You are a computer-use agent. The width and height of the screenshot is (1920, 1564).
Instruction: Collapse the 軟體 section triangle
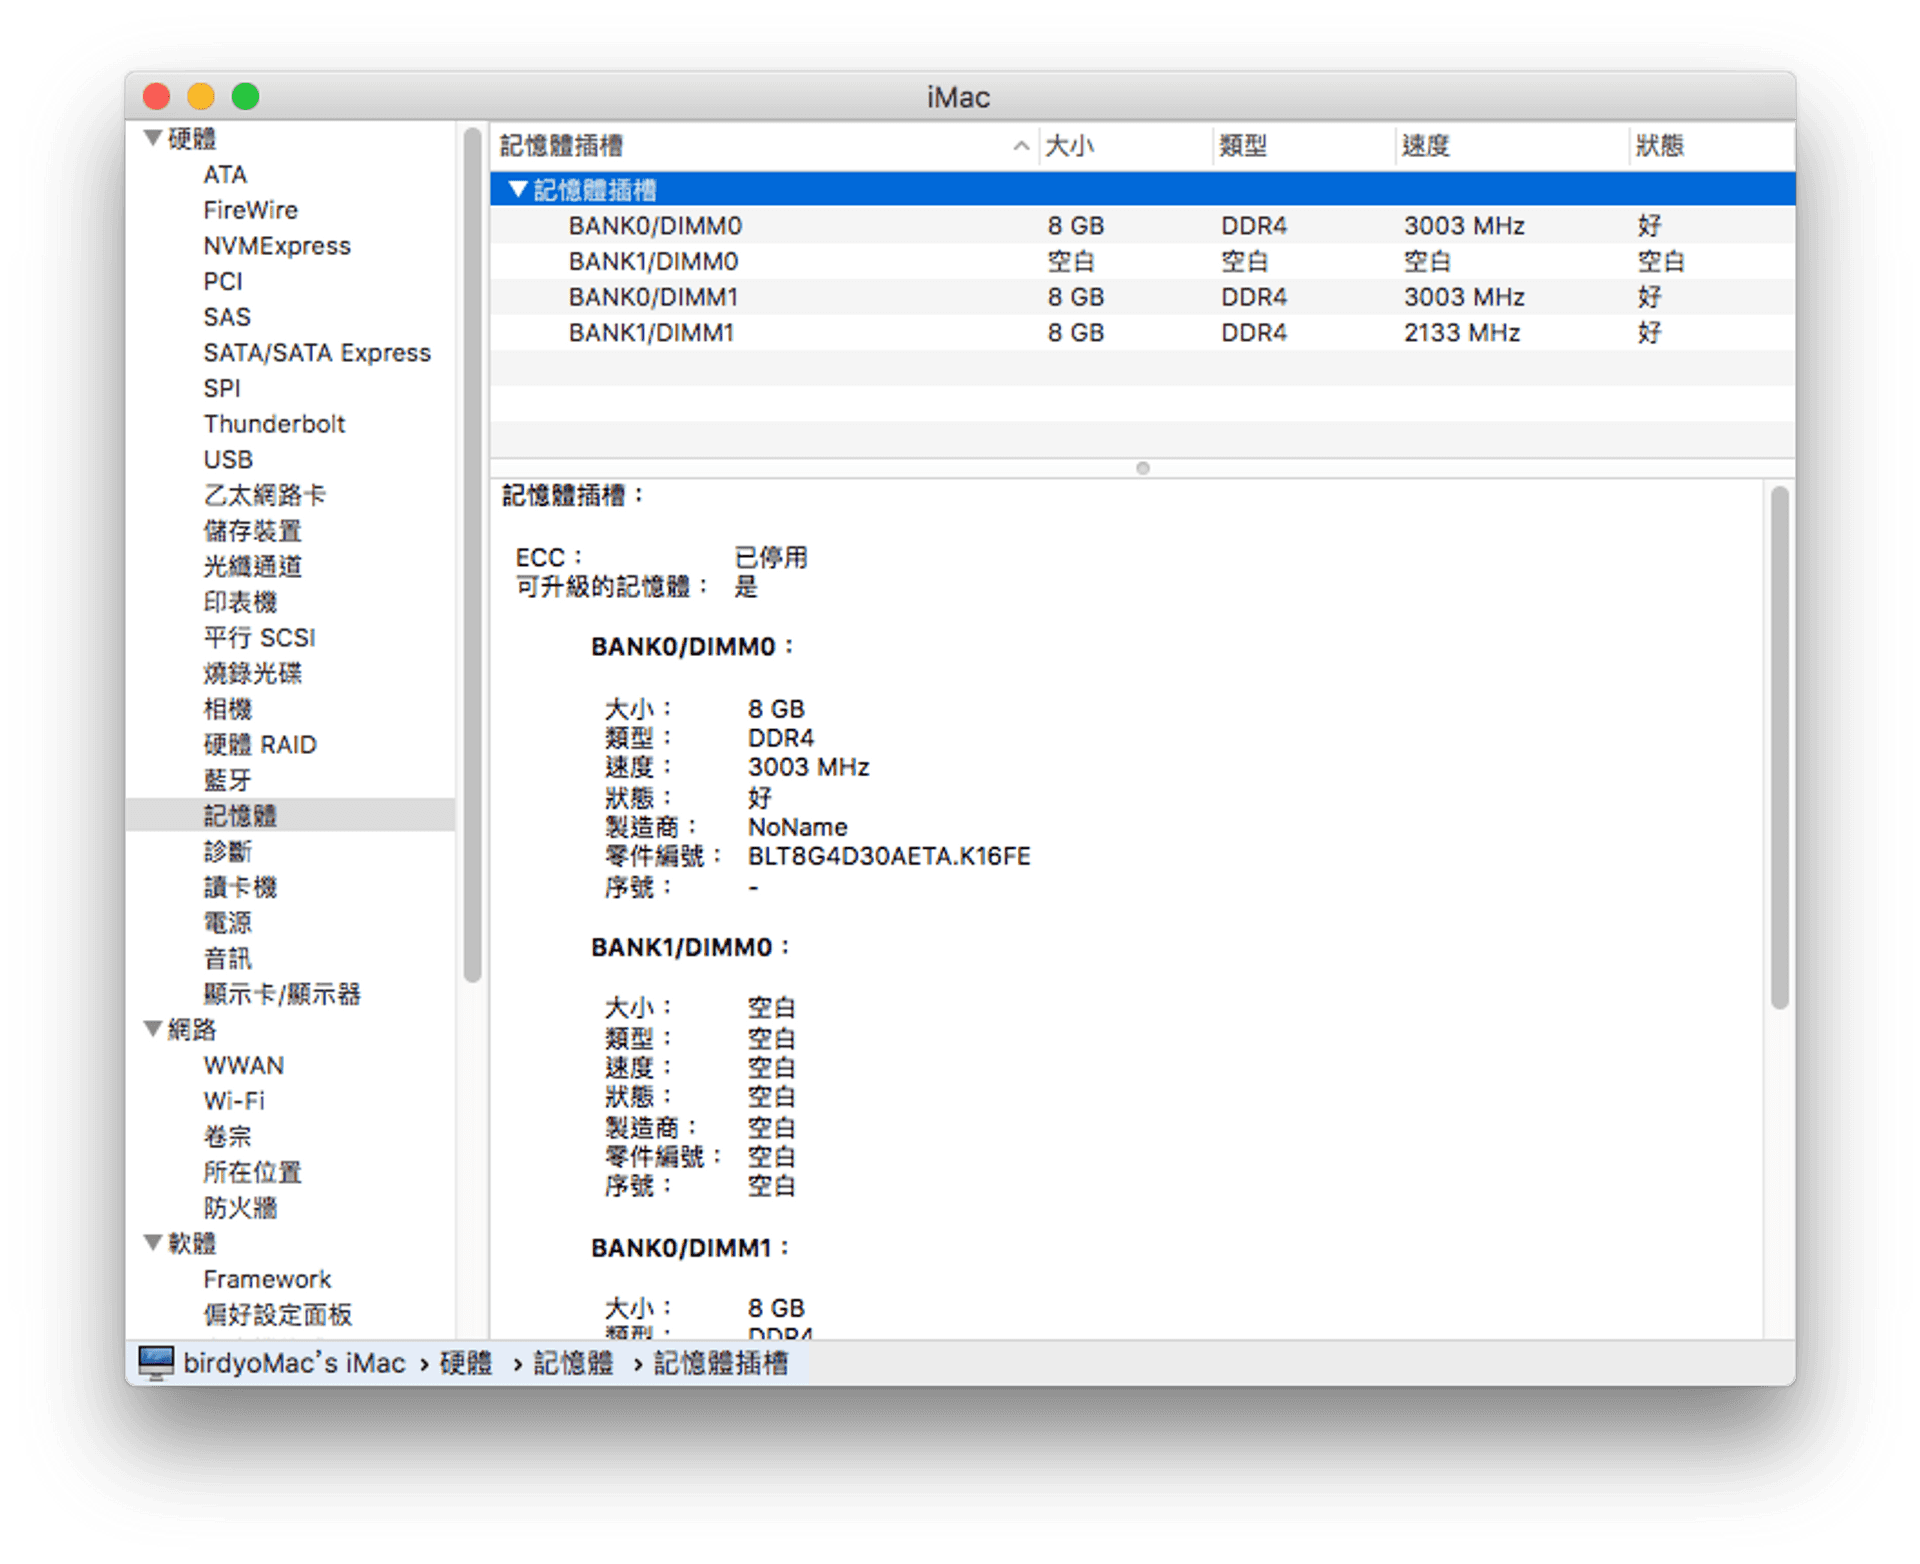click(x=152, y=1242)
